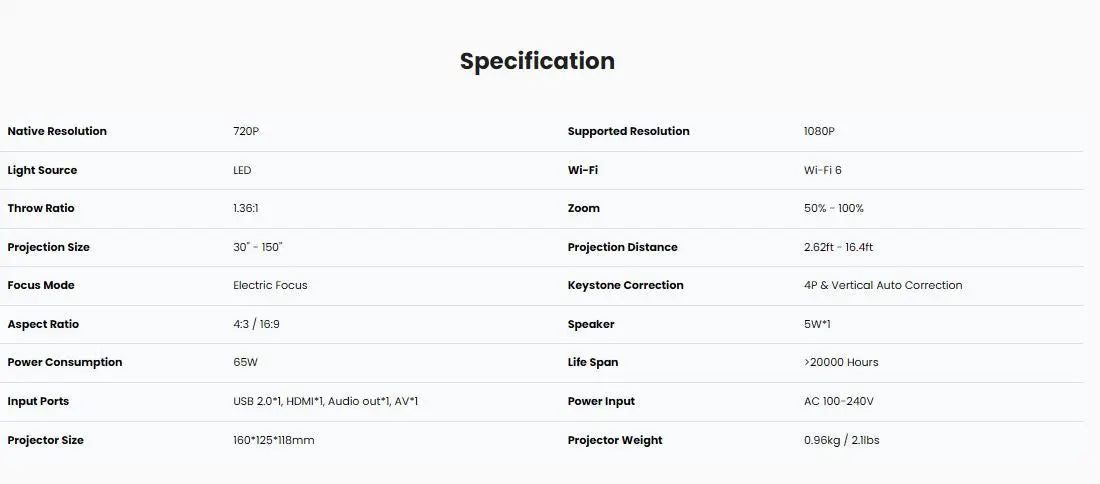Click the 50% - 100% zoom value
The image size is (1100, 484).
pyautogui.click(x=834, y=208)
